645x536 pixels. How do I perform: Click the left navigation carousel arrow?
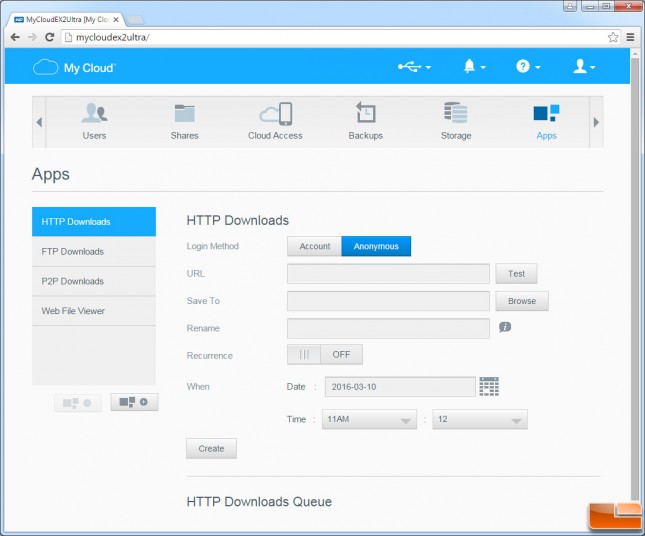39,122
